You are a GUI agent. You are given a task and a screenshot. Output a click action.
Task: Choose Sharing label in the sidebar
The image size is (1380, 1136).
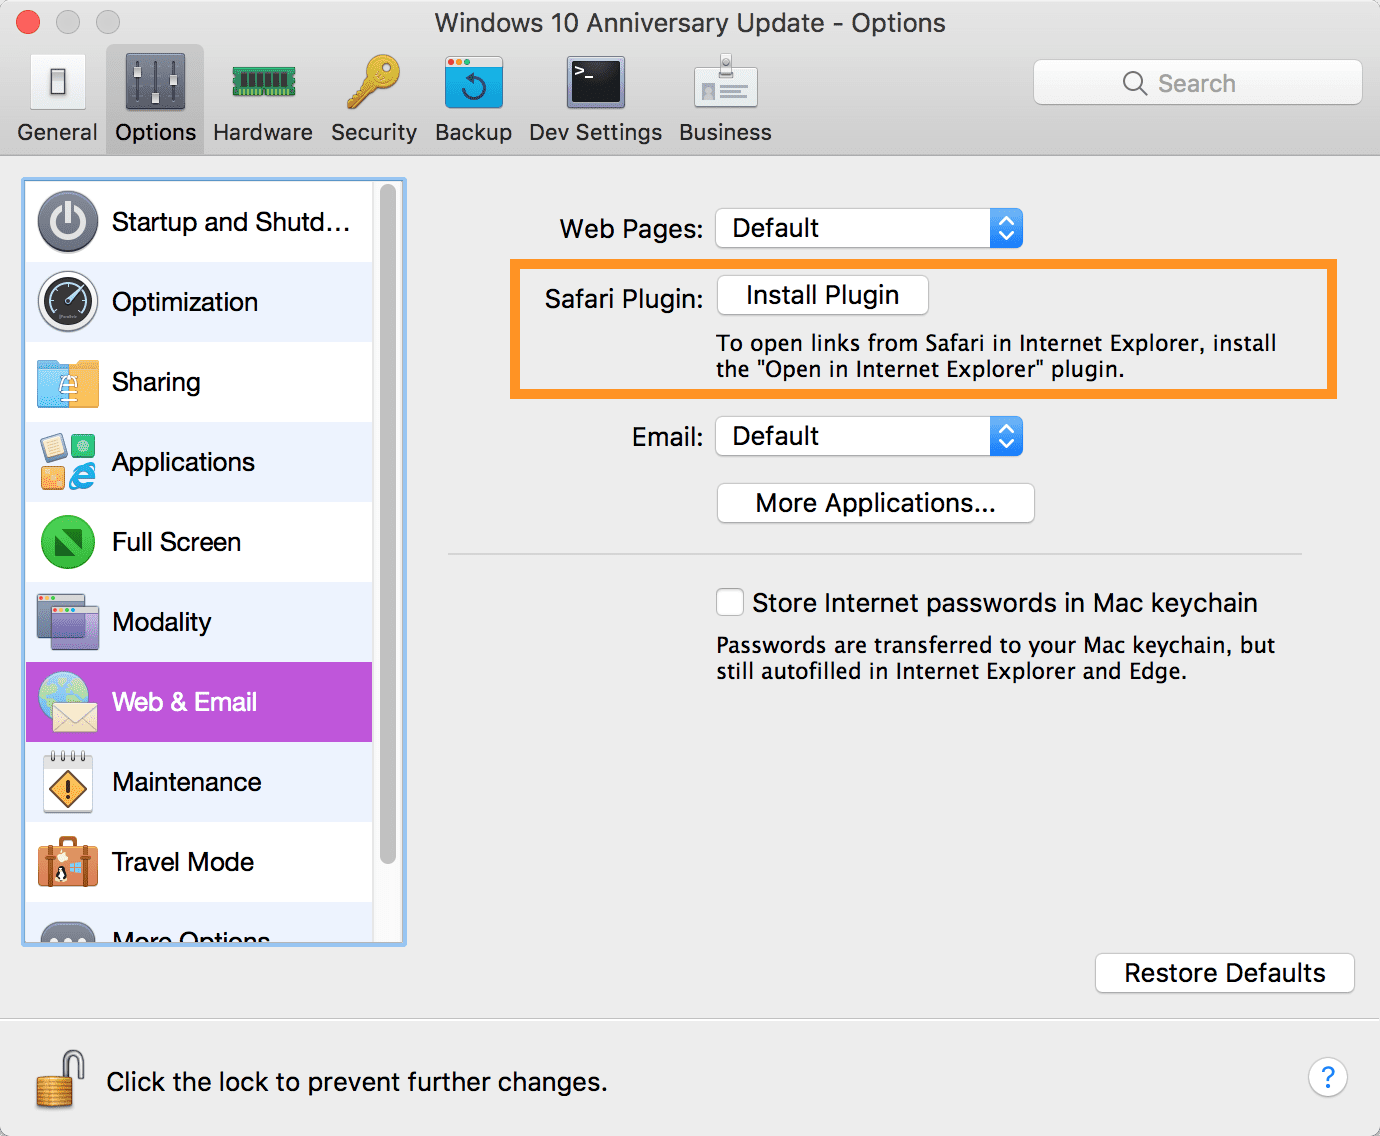point(156,382)
